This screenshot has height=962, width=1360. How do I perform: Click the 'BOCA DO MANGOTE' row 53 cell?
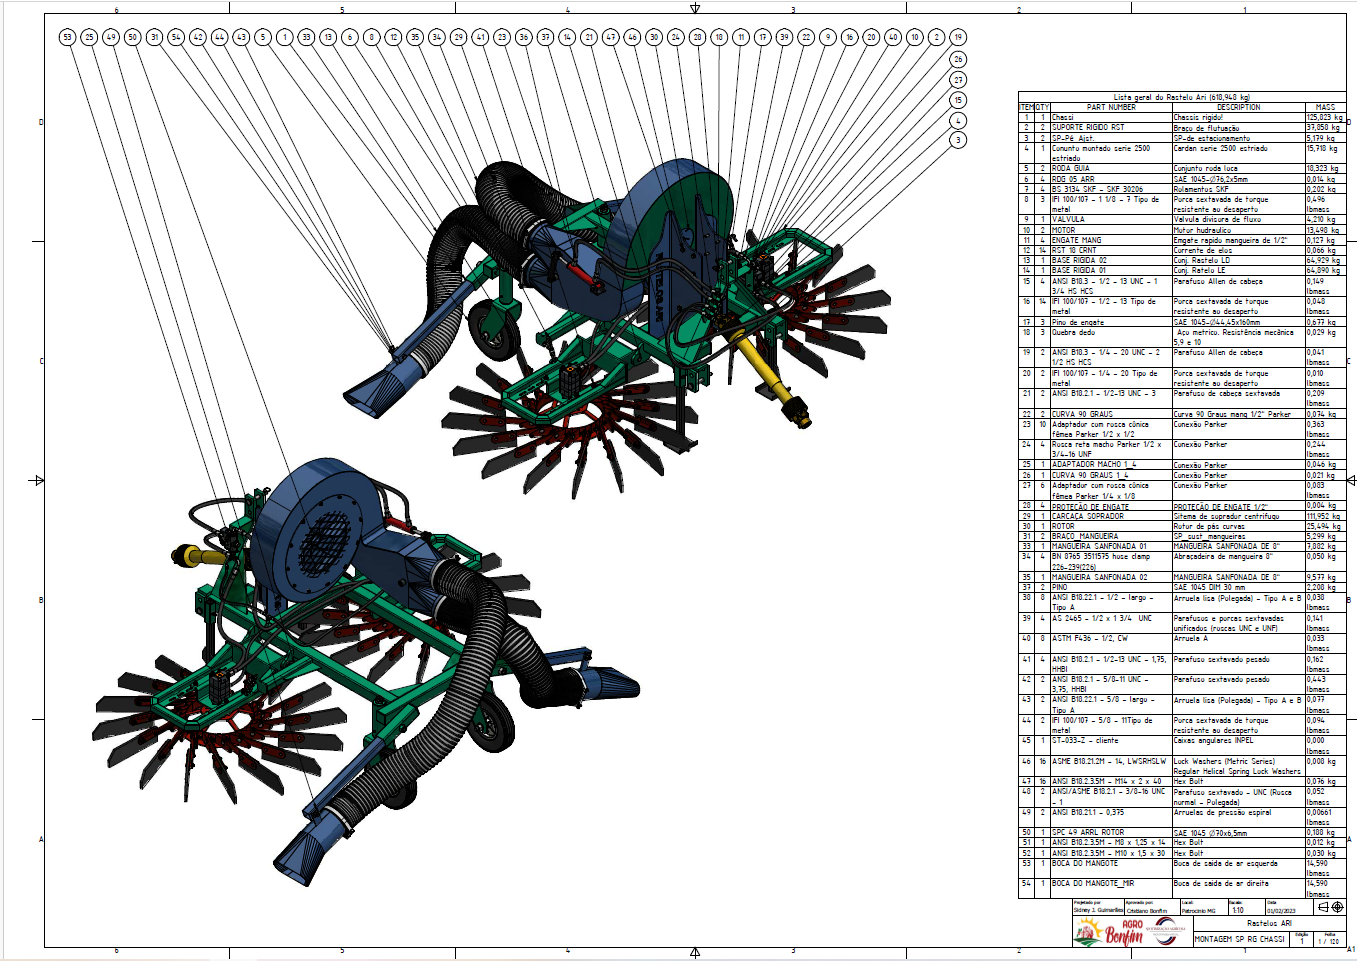[1111, 868]
